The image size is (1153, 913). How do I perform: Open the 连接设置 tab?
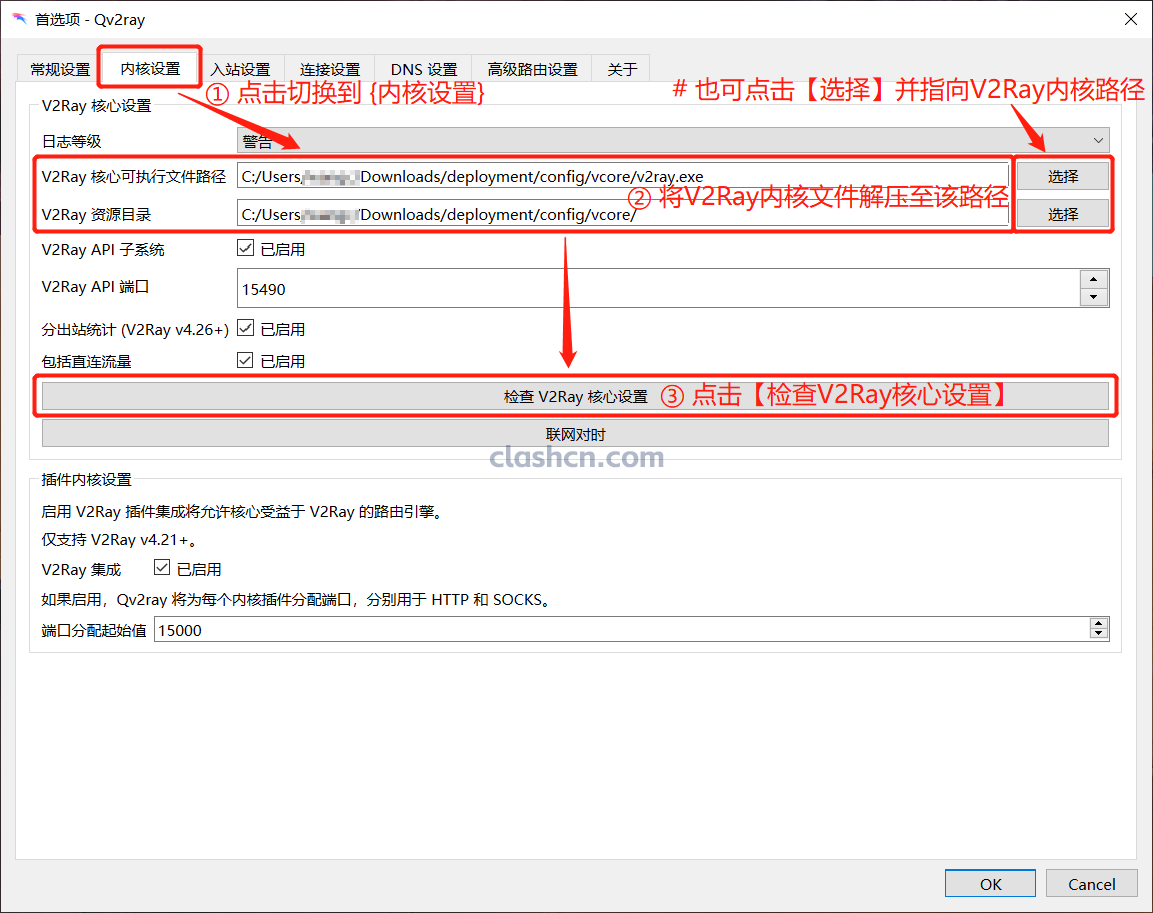pyautogui.click(x=330, y=69)
